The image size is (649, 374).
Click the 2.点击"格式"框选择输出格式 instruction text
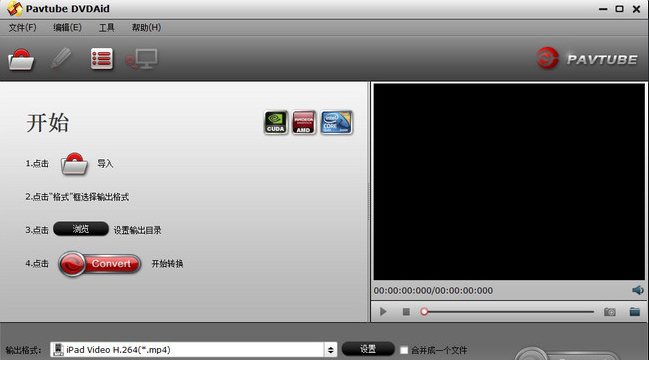77,197
